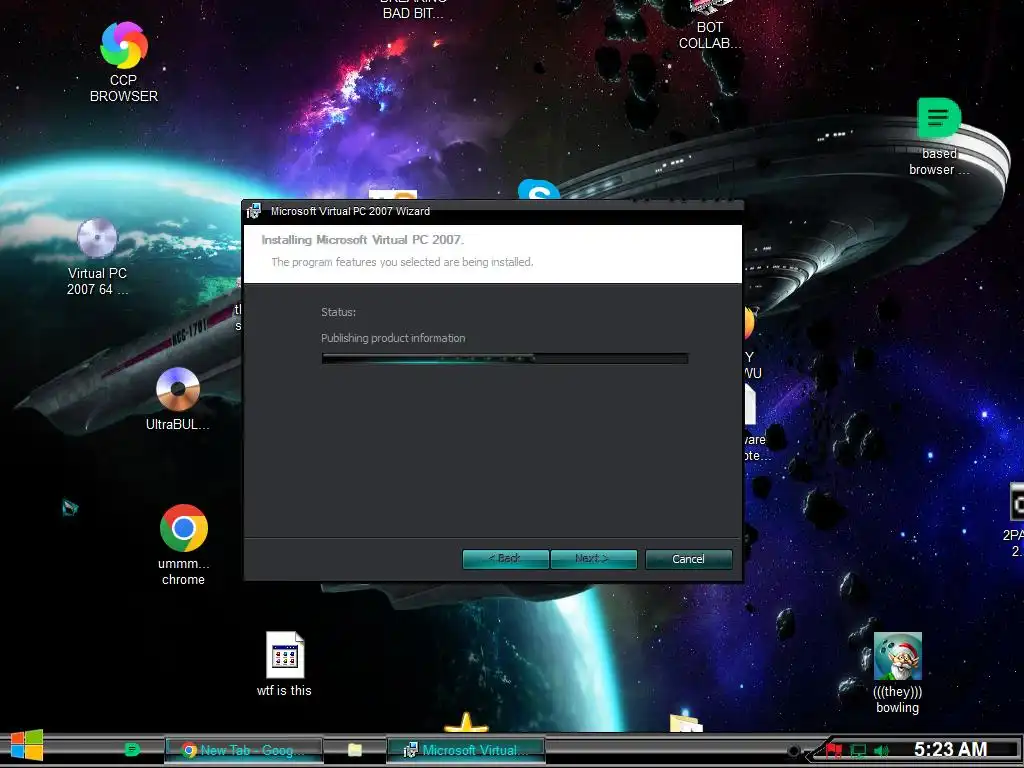Switch to New Tab - Google Chrome taskbar item

point(244,750)
